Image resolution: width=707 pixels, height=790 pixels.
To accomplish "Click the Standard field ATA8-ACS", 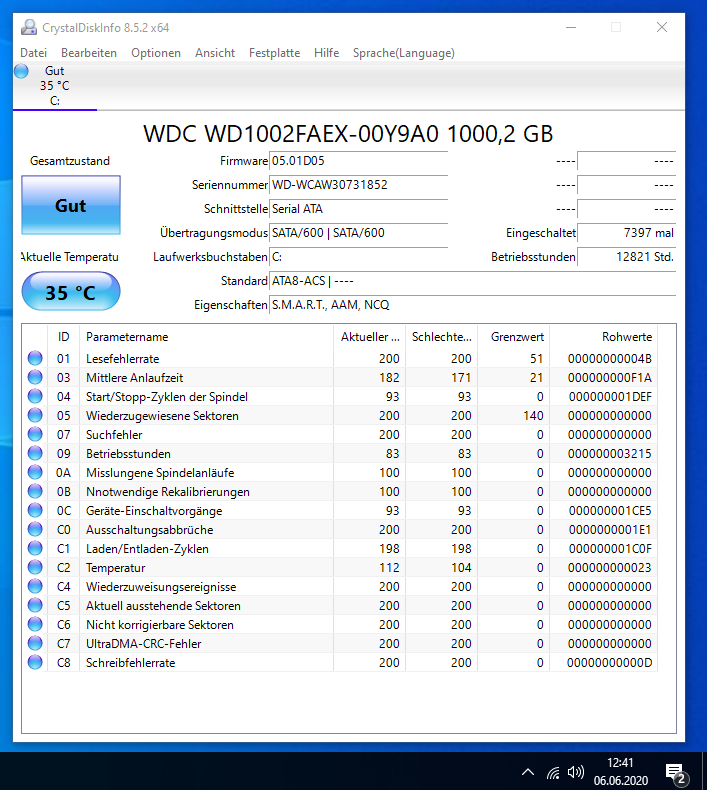I will coord(472,281).
